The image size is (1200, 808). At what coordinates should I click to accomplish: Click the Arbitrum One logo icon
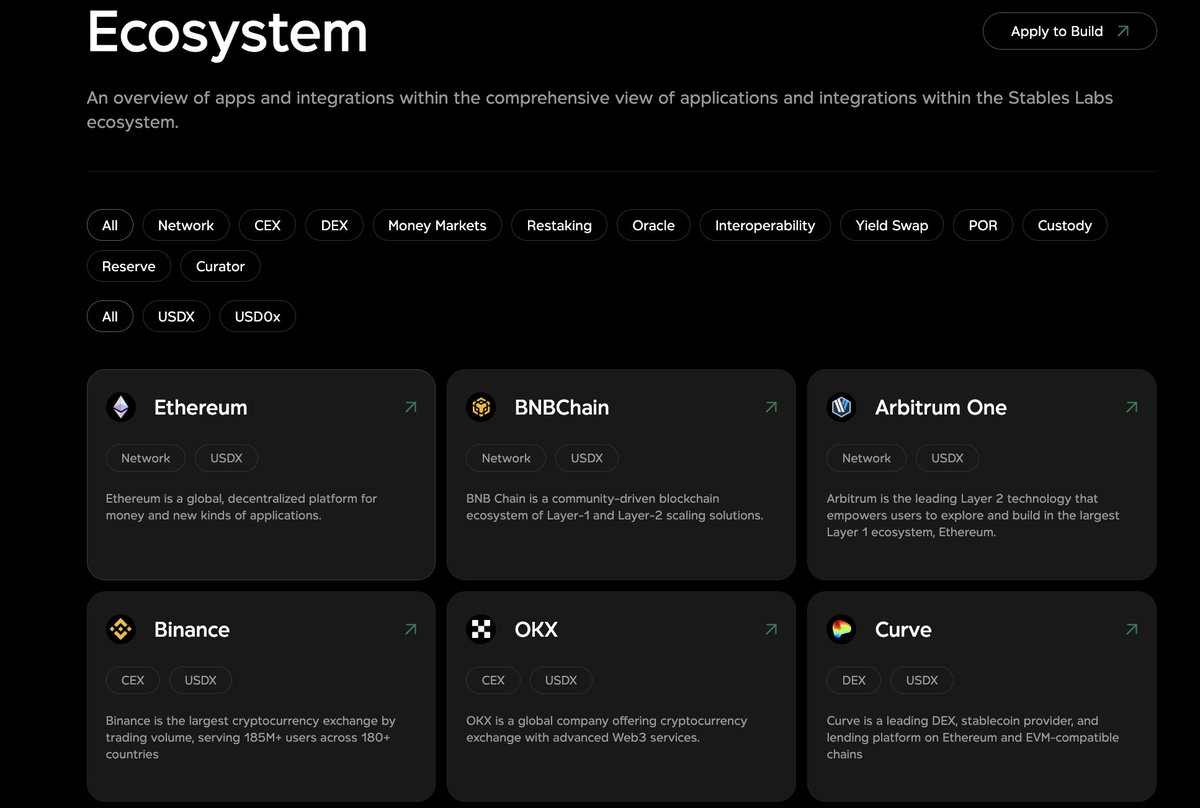[842, 407]
